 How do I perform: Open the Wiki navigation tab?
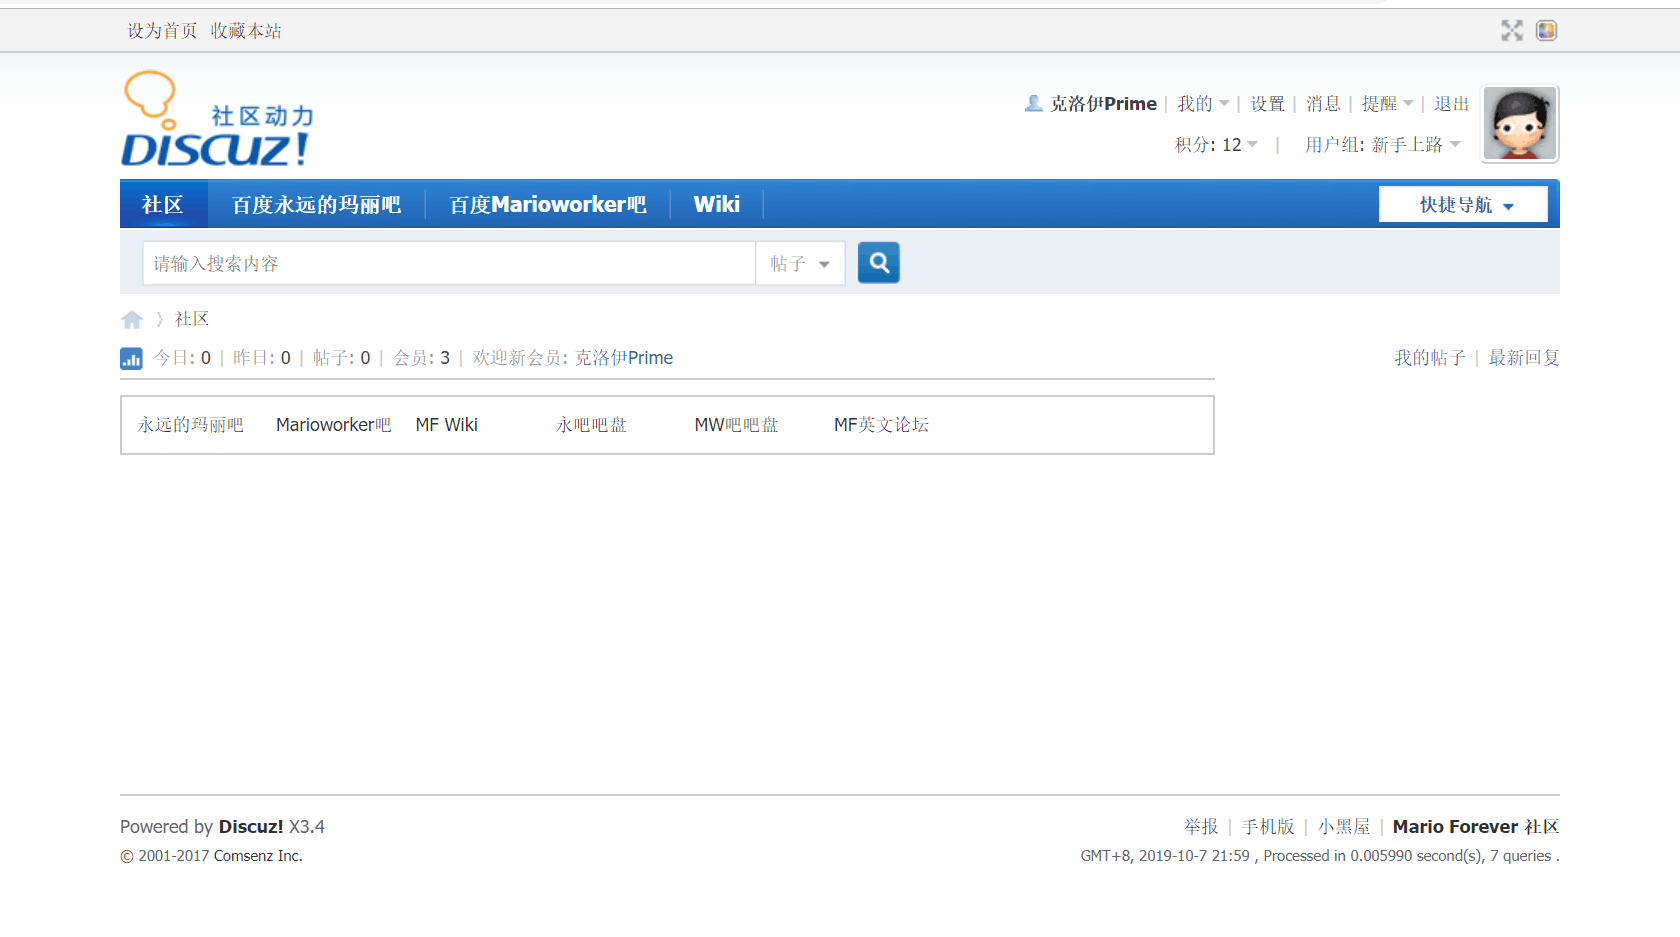pyautogui.click(x=717, y=204)
